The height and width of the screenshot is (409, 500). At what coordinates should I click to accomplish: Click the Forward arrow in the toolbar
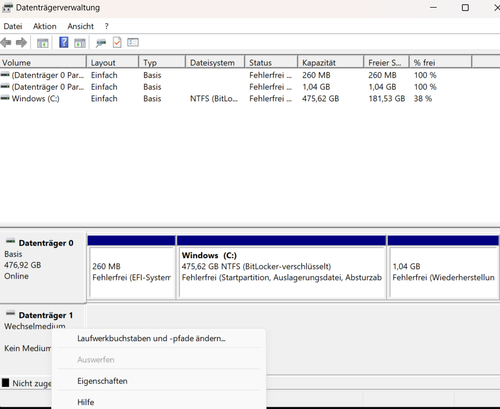(x=21, y=43)
